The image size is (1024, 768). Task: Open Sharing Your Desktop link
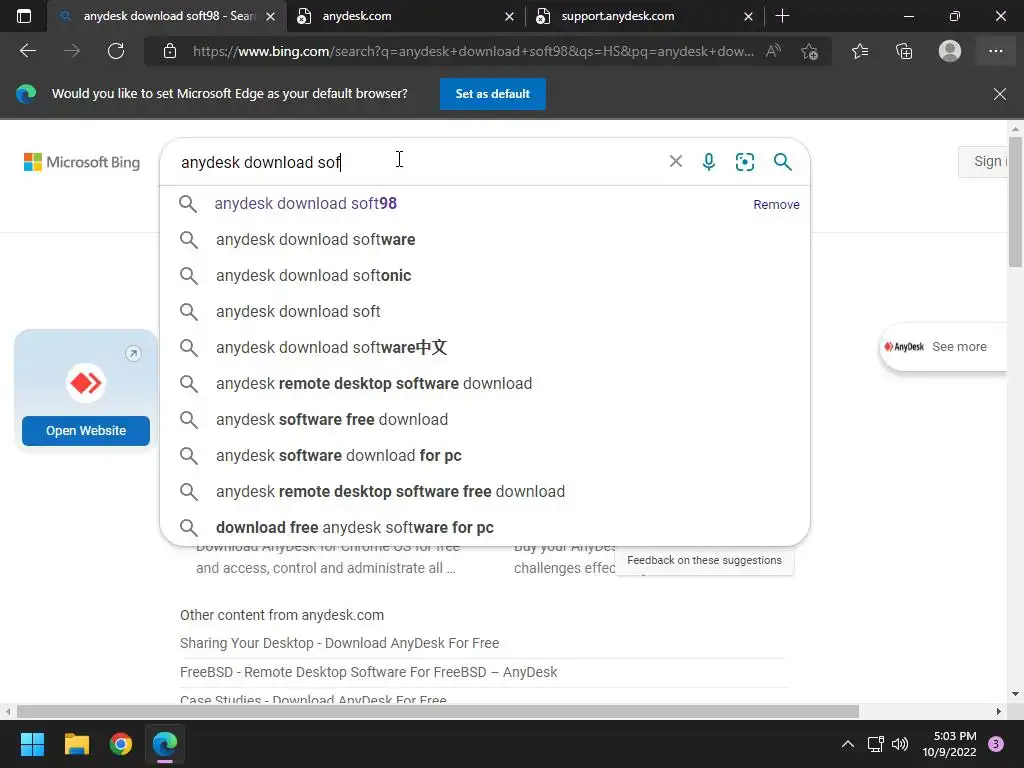pyautogui.click(x=339, y=643)
